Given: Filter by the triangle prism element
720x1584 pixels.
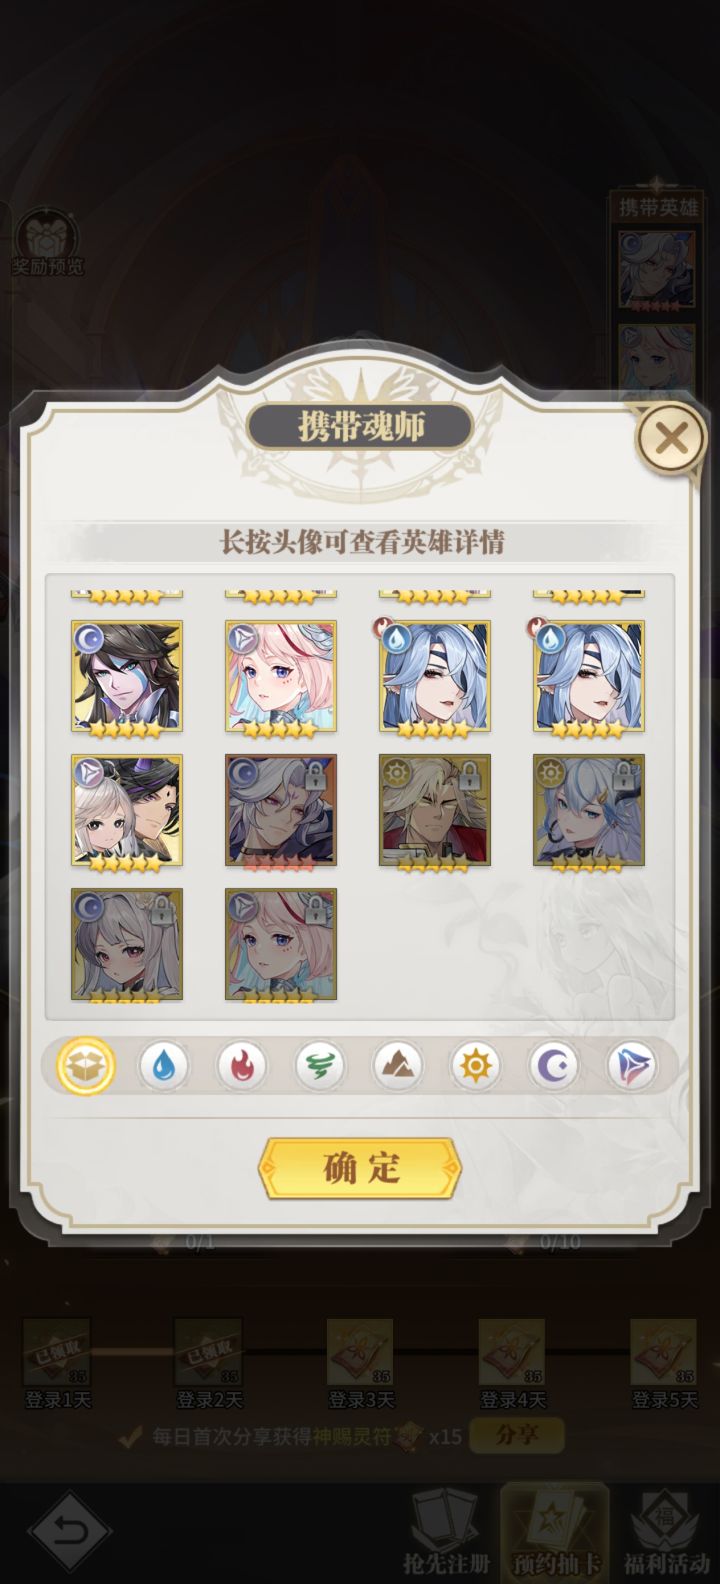Looking at the screenshot, I should (x=632, y=1066).
